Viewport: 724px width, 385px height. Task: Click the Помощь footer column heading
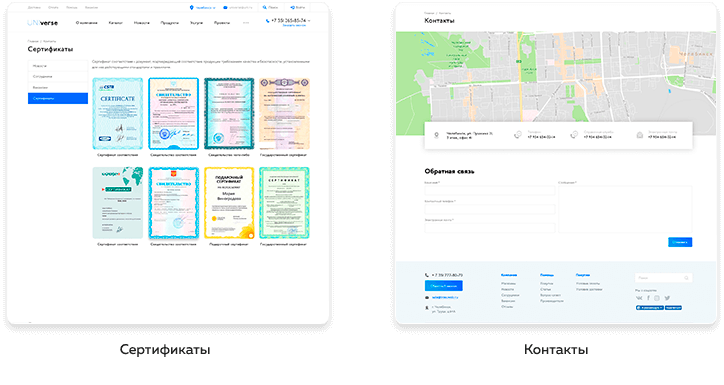coord(547,275)
